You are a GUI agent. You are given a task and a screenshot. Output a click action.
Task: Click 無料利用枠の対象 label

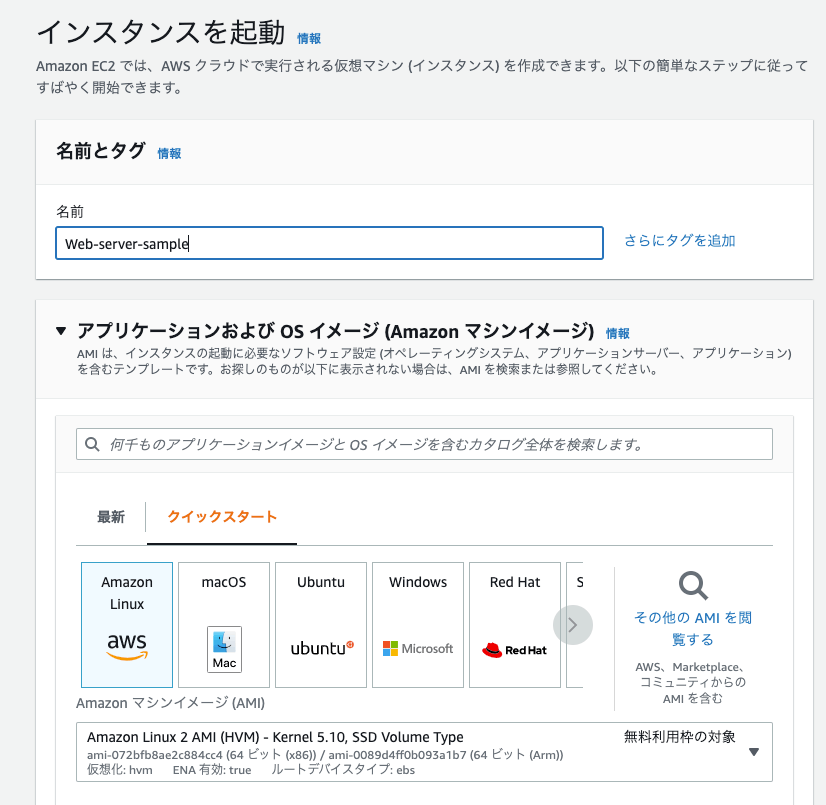coord(680,737)
